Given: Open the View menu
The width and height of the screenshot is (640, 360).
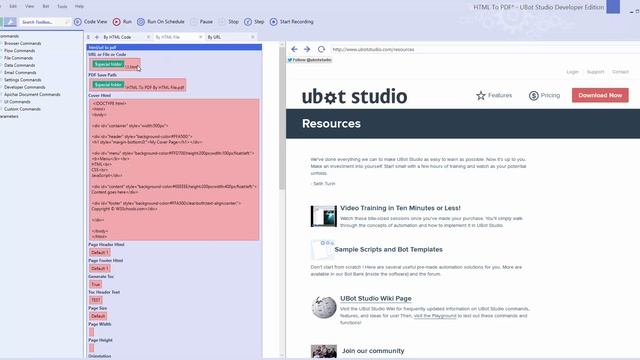Looking at the screenshot, I should (29, 7).
